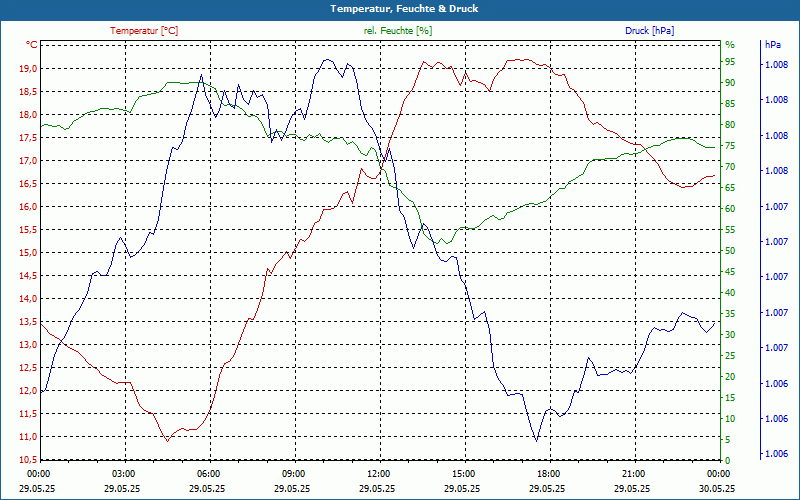800x500 pixels.
Task: Click green humidity axis value "60"
Action: (730, 209)
